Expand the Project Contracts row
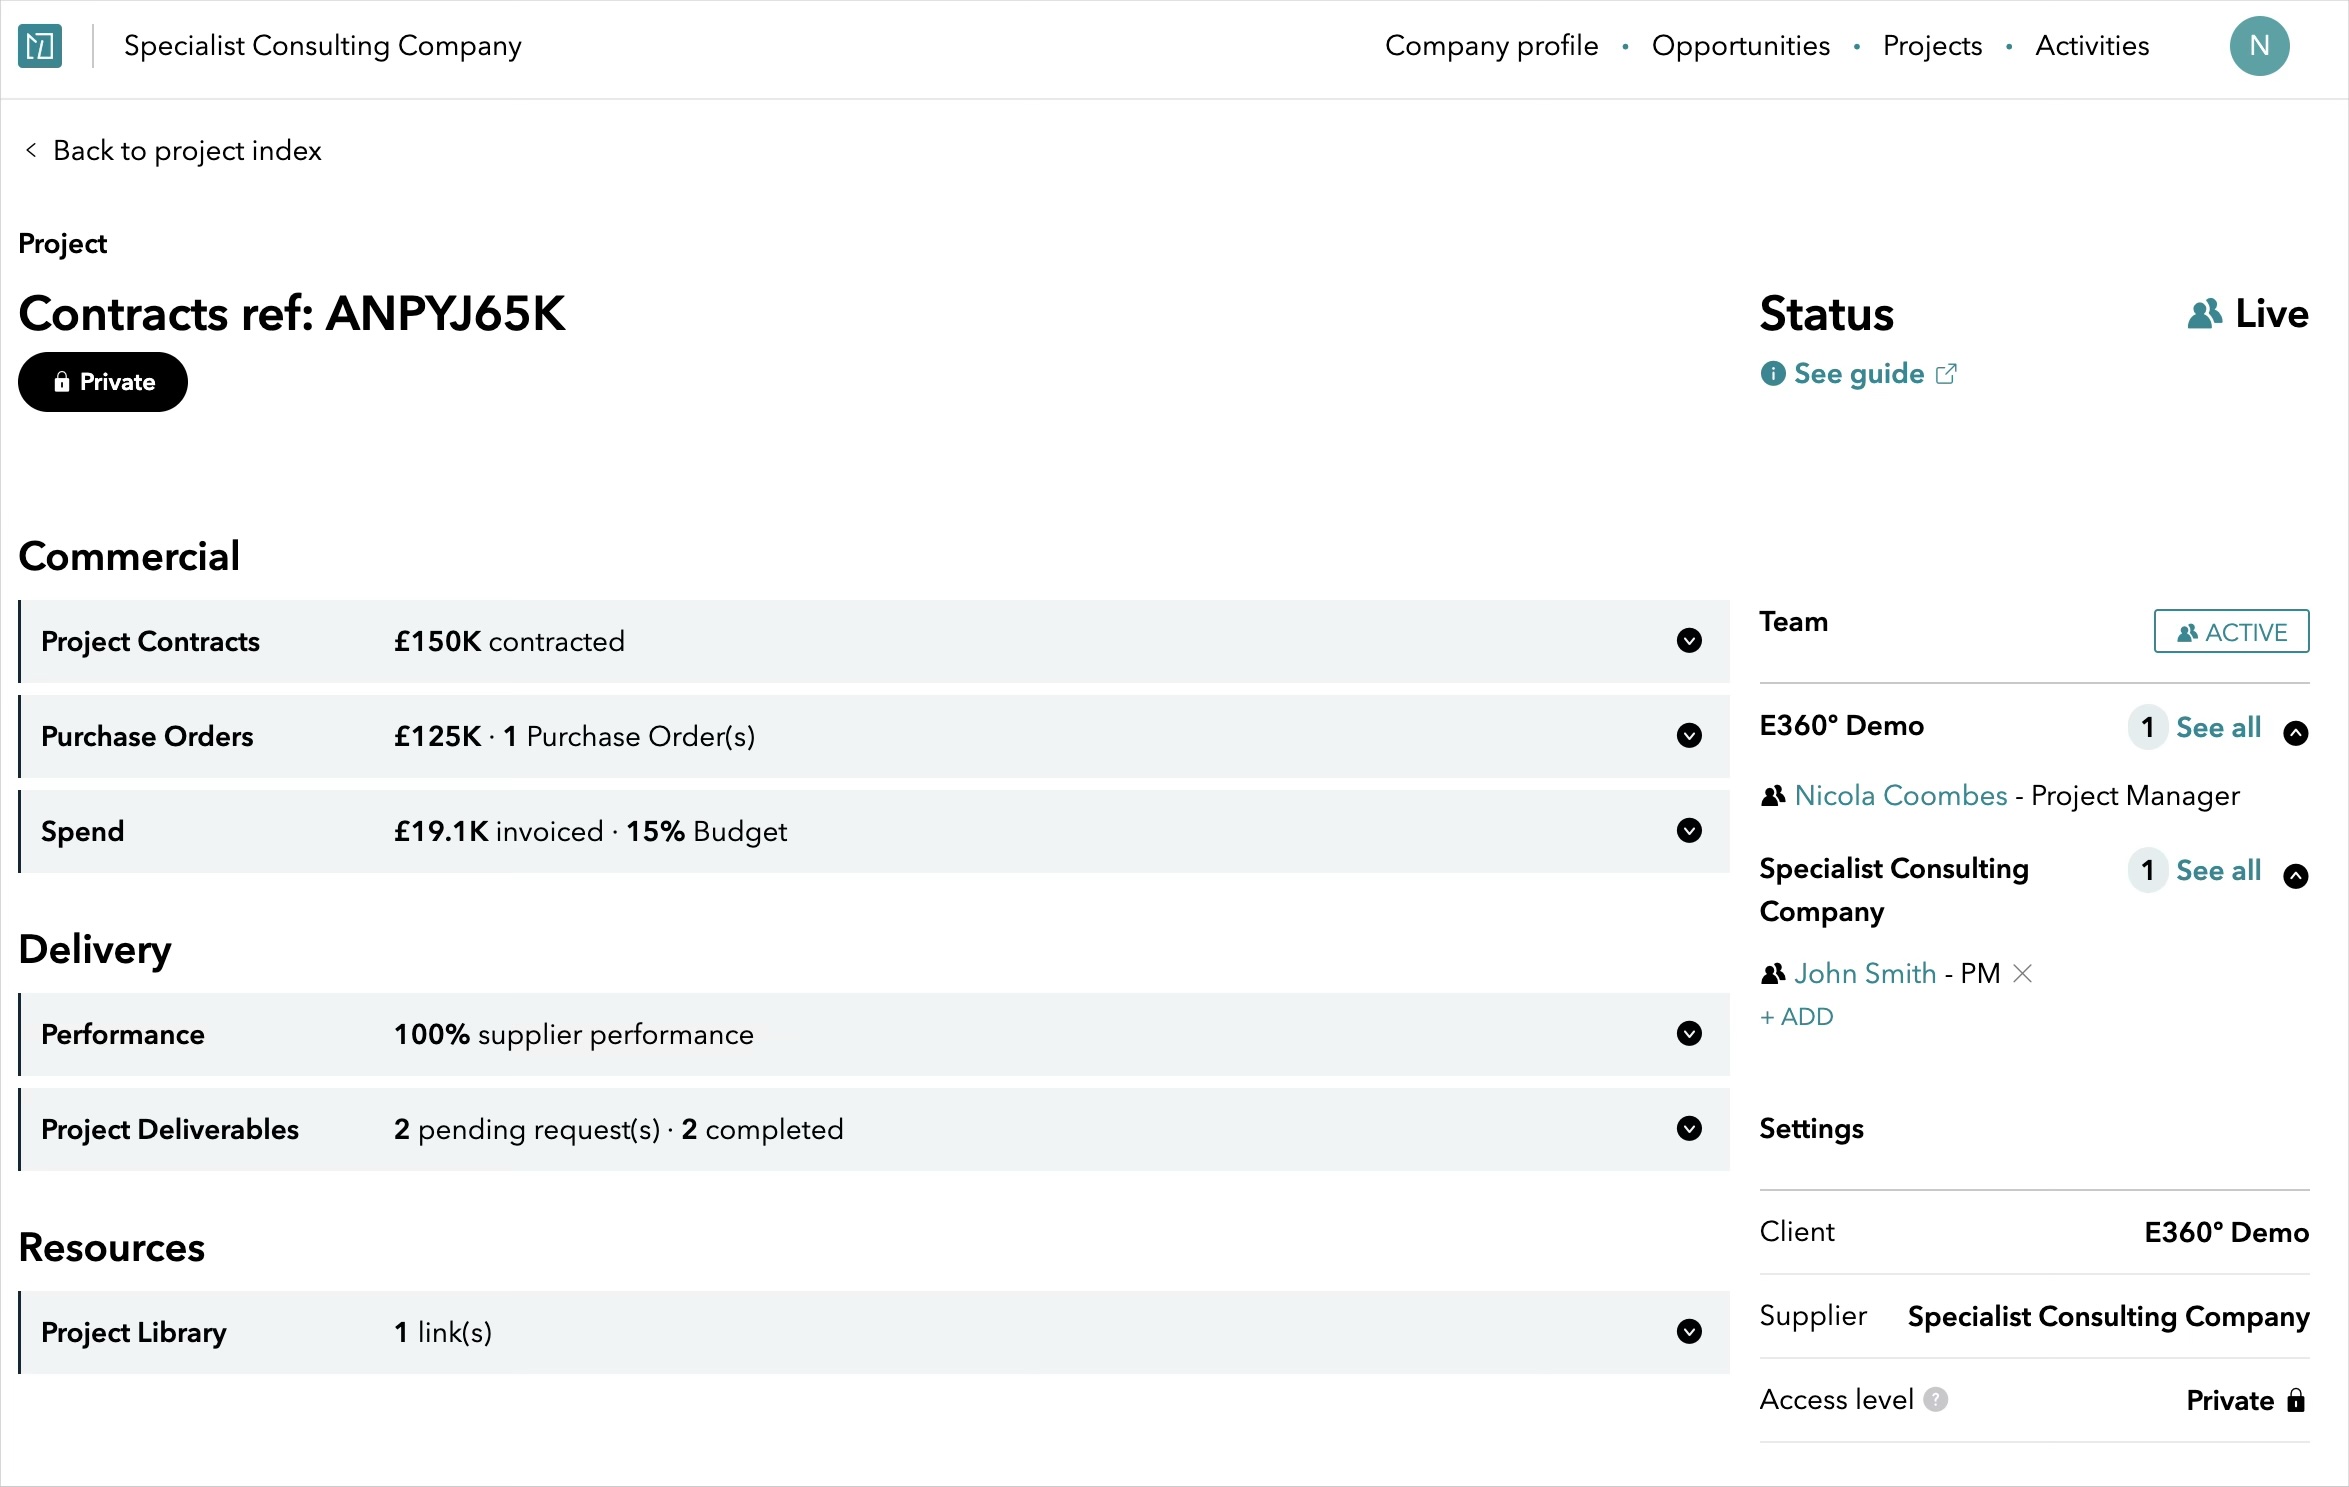 (x=1689, y=641)
